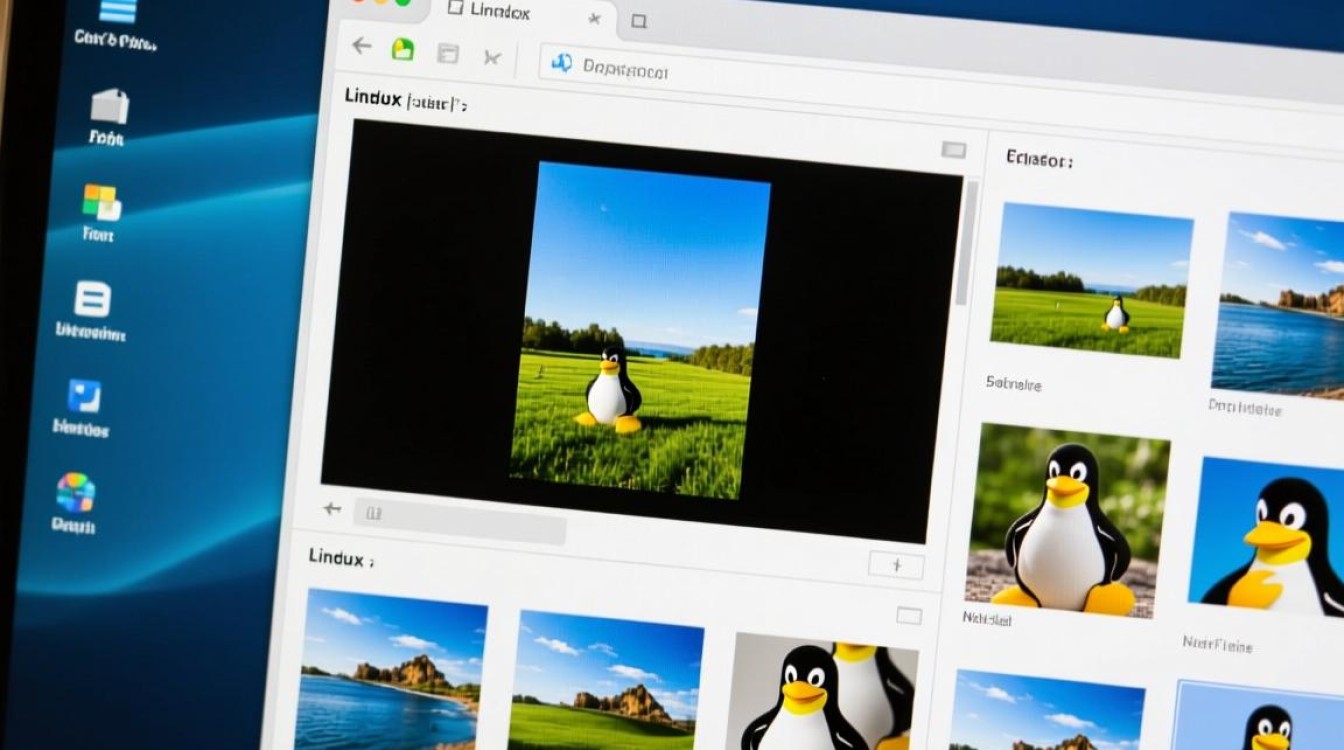Click the back navigation arrow in the toolbar

click(x=360, y=46)
